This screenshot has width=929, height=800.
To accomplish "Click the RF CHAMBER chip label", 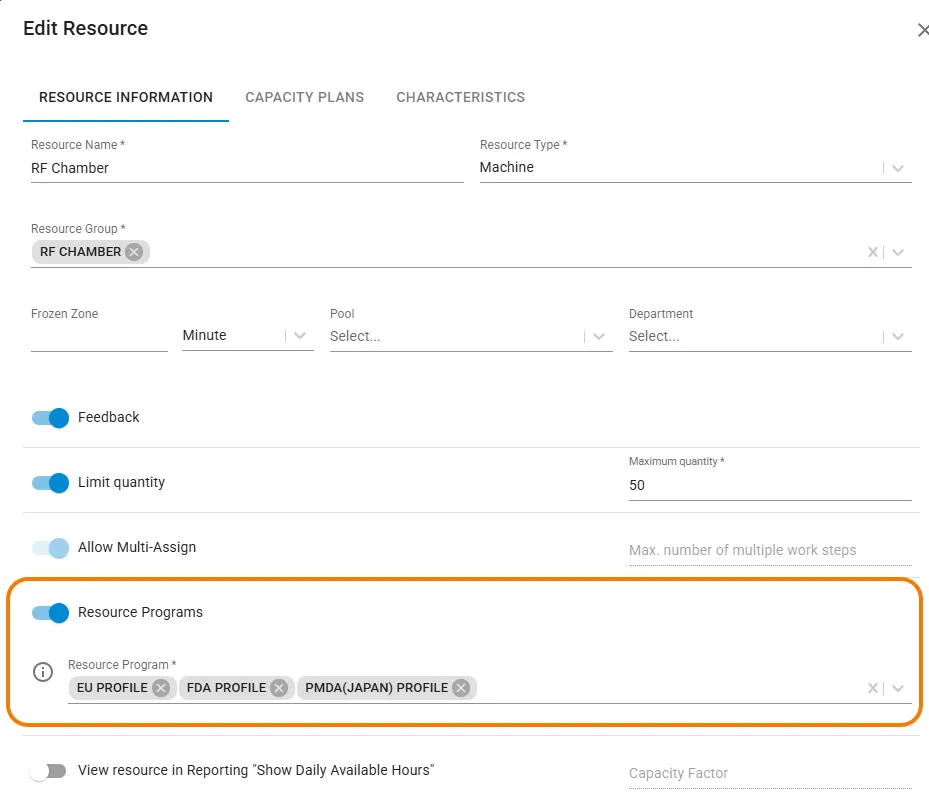I will click(x=81, y=252).
